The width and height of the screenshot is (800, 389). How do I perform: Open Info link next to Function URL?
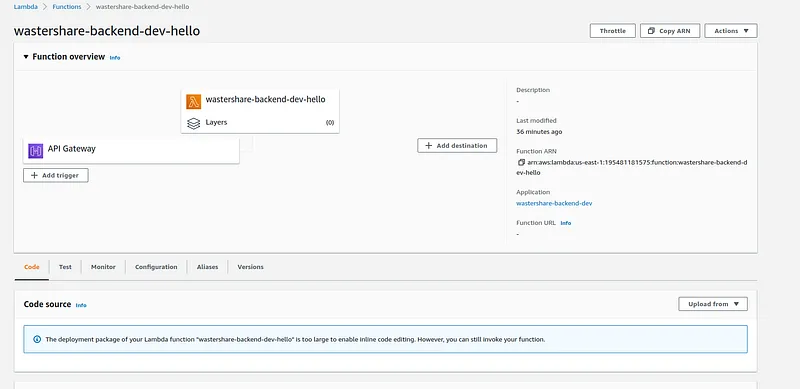[566, 223]
